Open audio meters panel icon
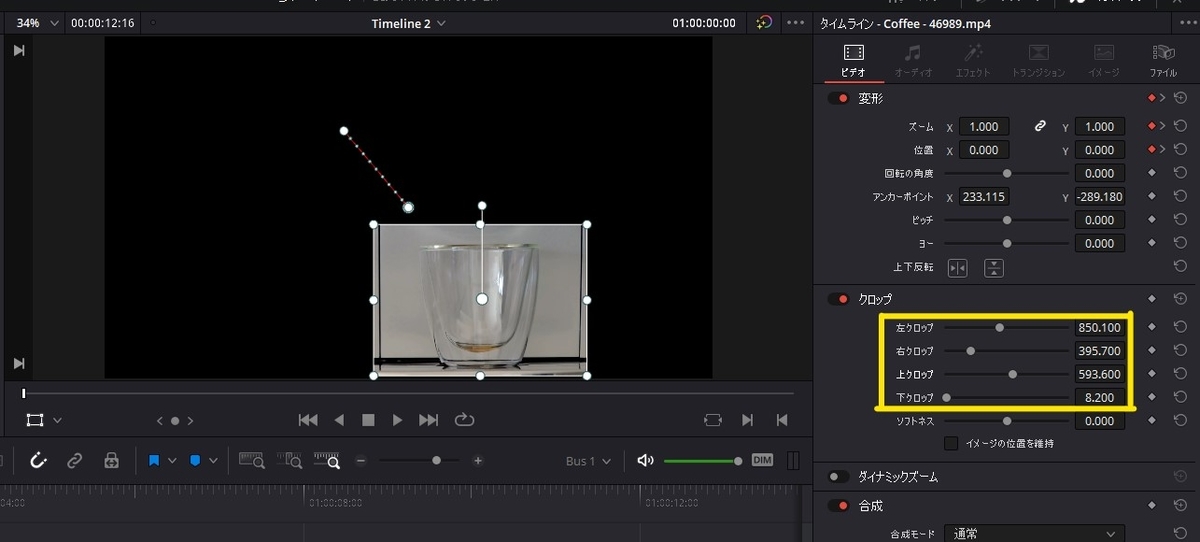This screenshot has height=542, width=1200. 793,460
